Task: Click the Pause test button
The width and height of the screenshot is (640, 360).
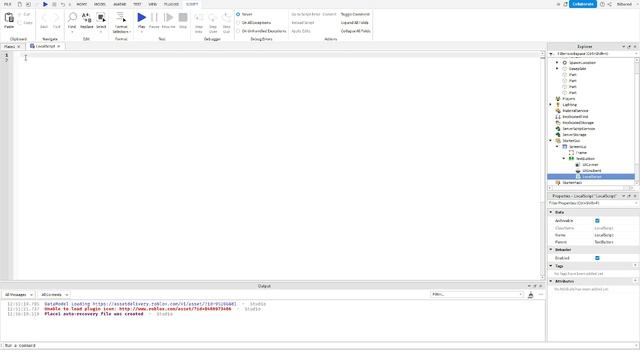Action: (x=154, y=17)
